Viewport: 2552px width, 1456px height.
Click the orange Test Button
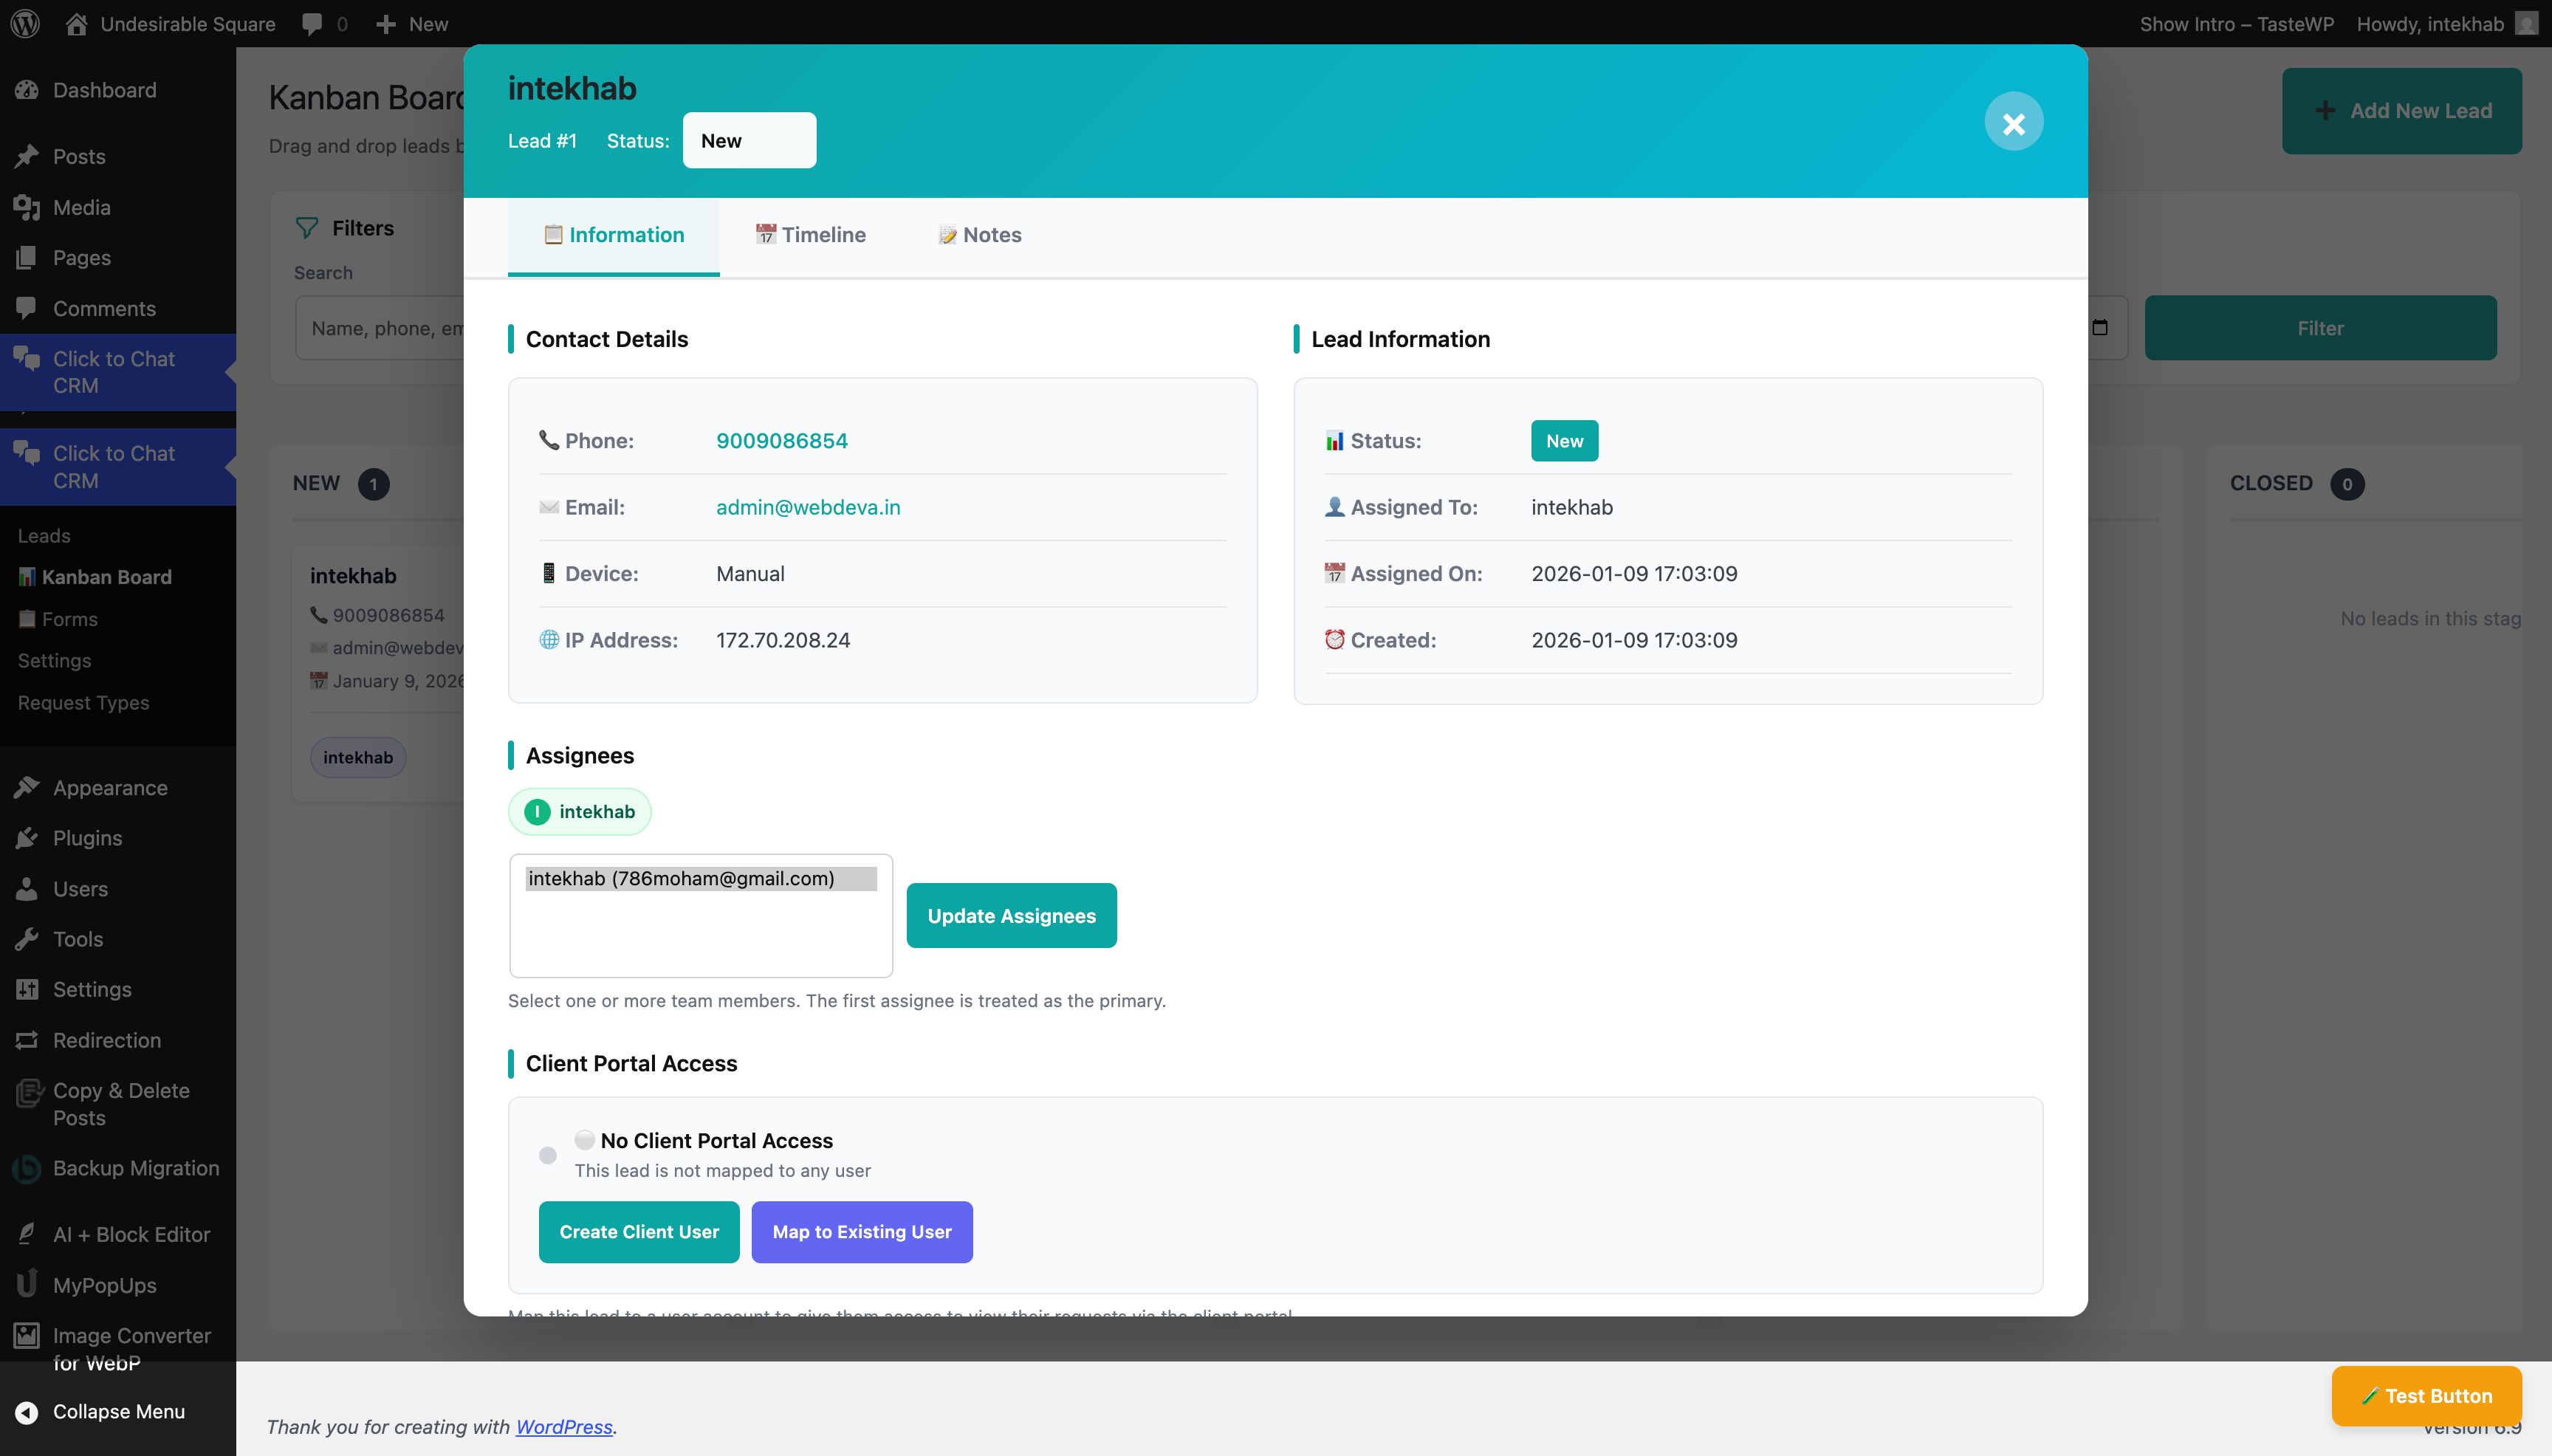click(2426, 1395)
